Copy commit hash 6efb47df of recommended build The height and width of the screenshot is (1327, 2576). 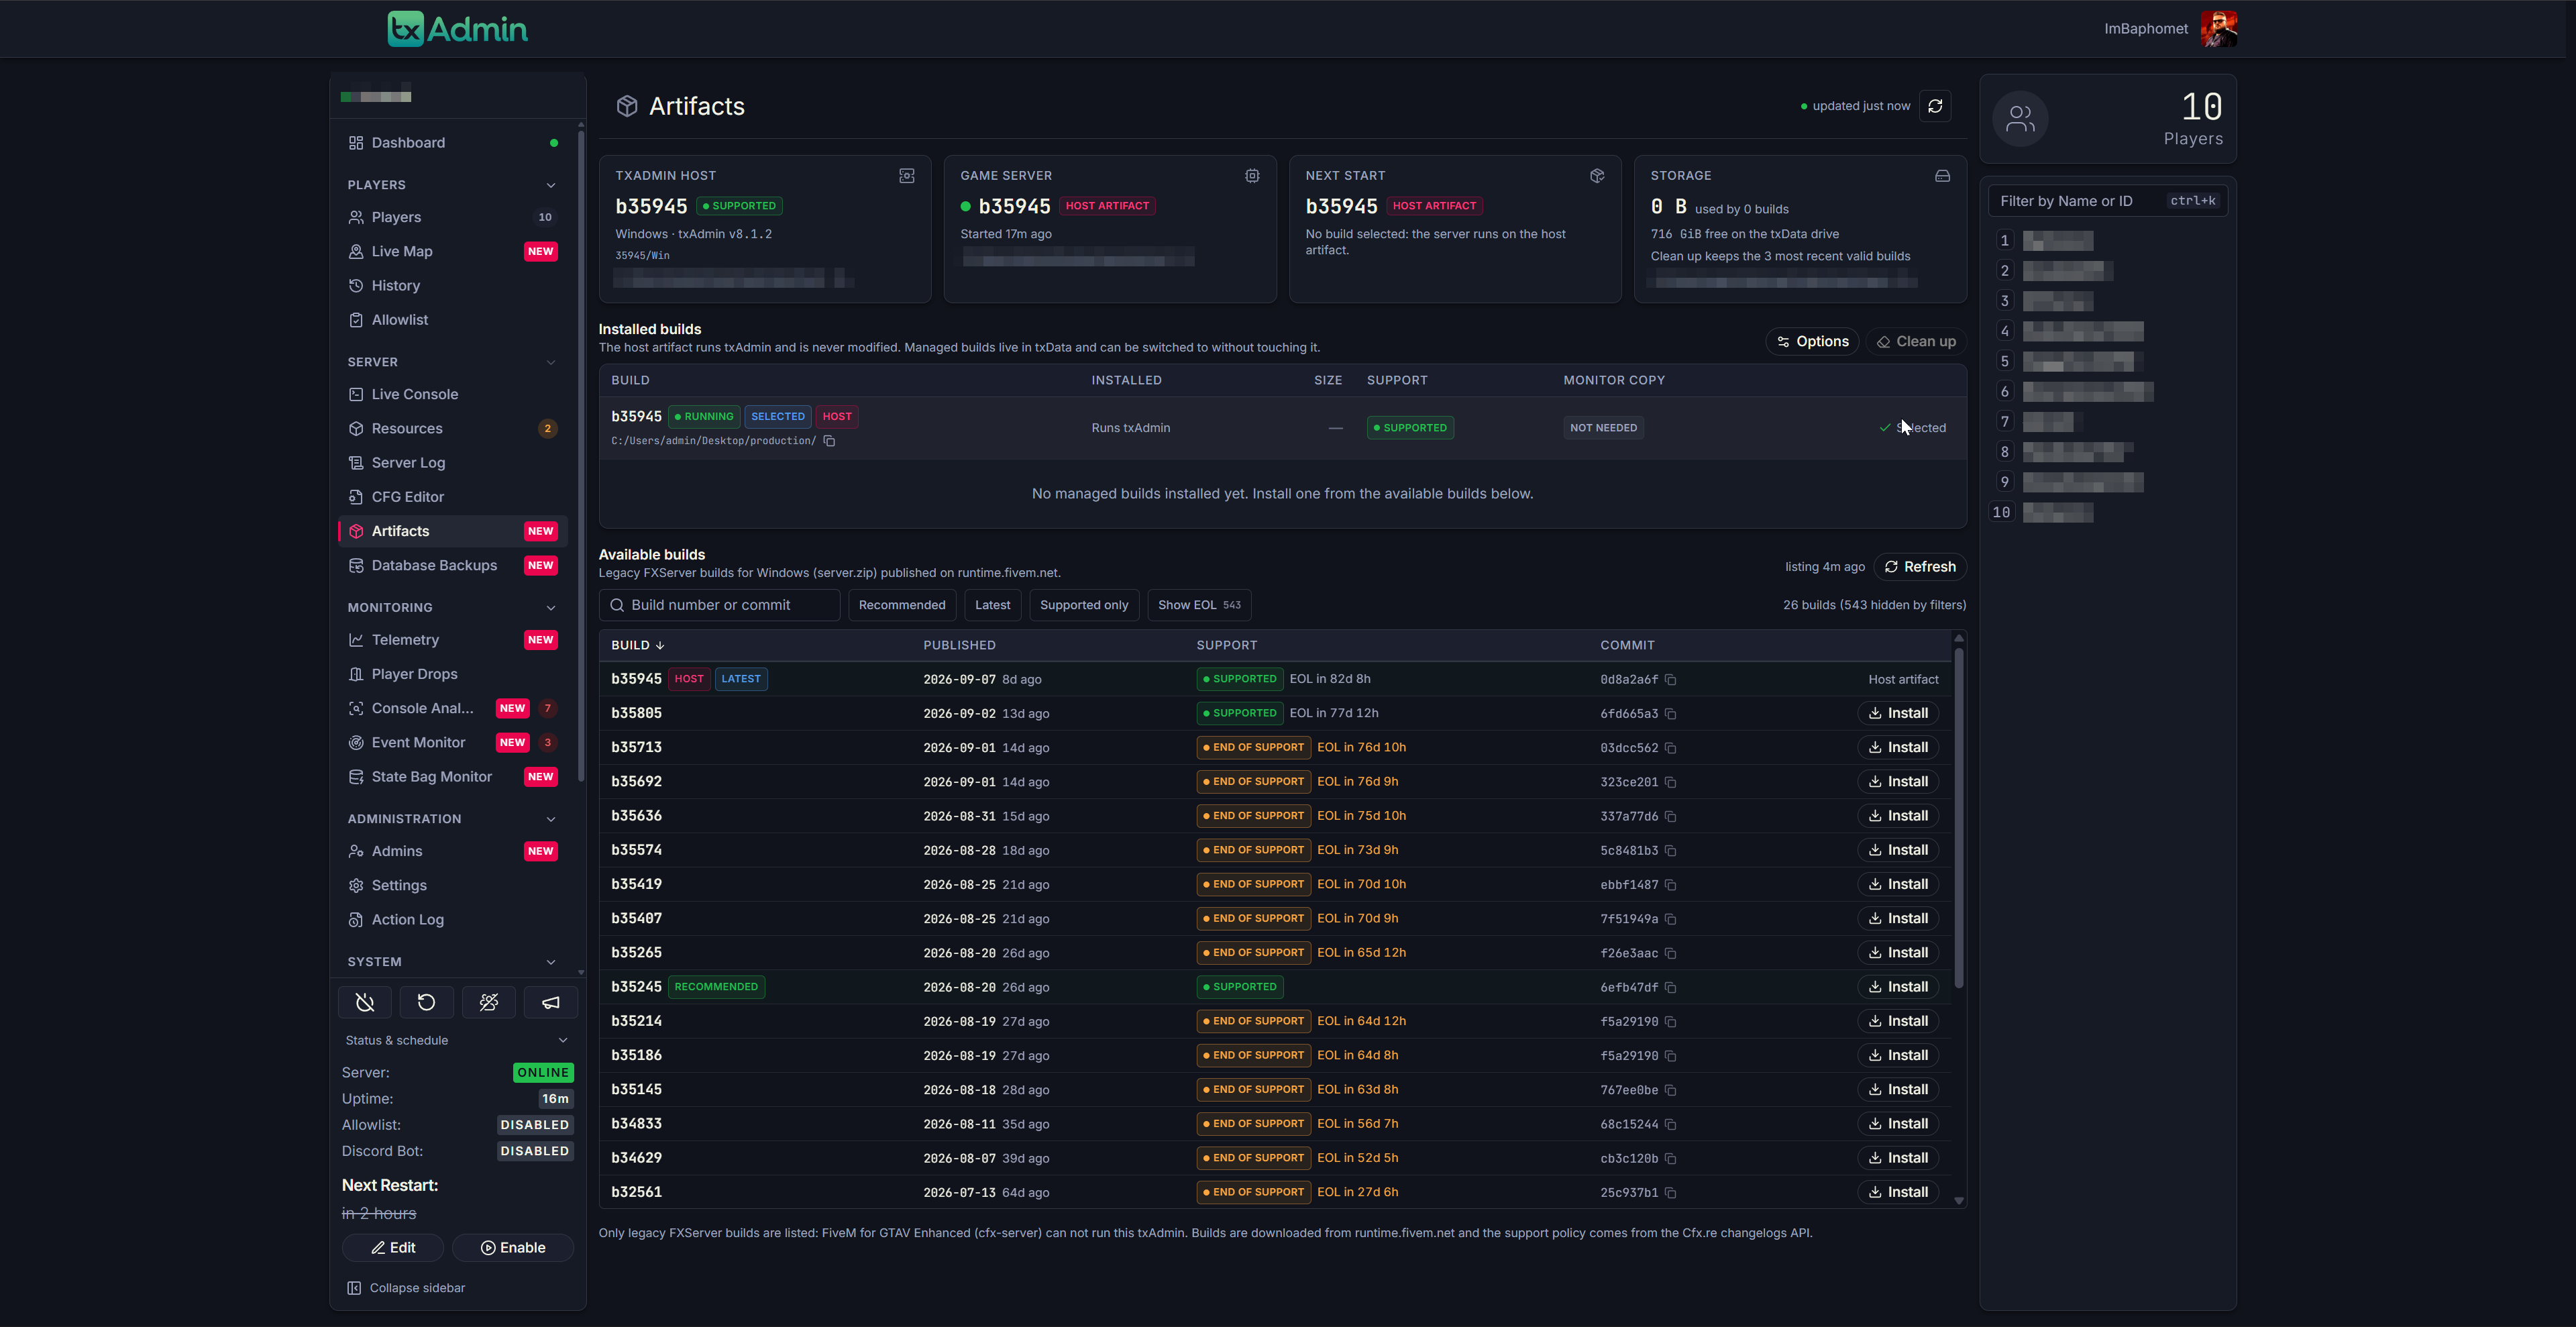click(x=1670, y=988)
